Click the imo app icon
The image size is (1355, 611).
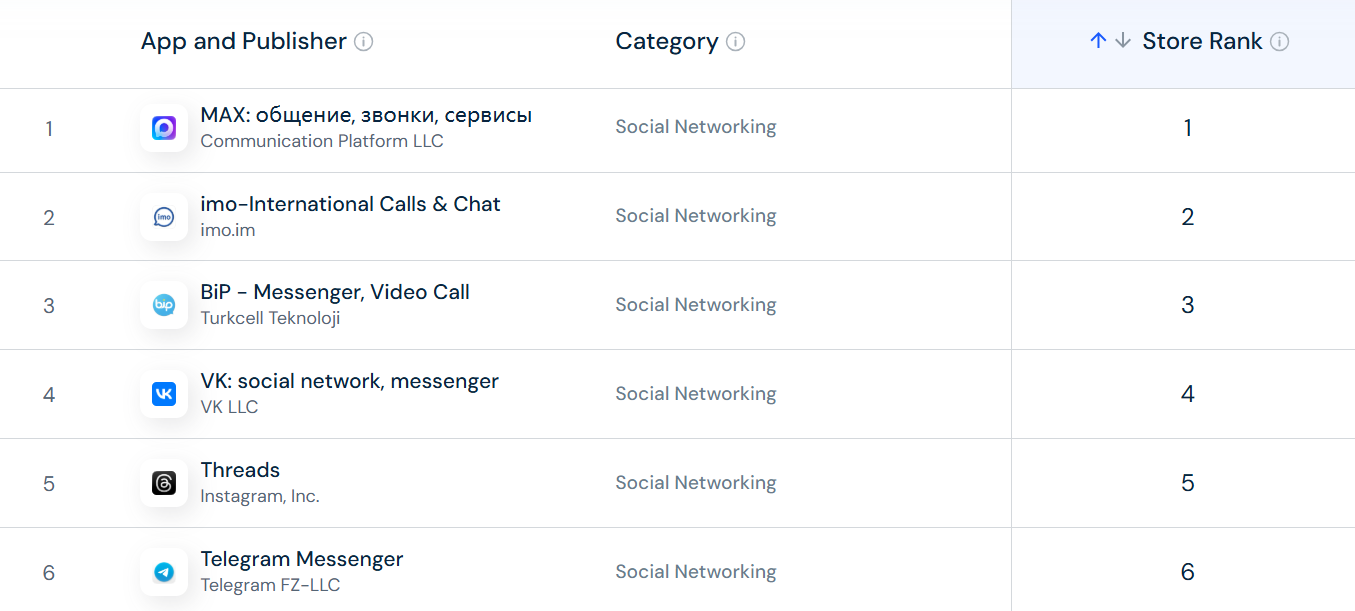164,217
